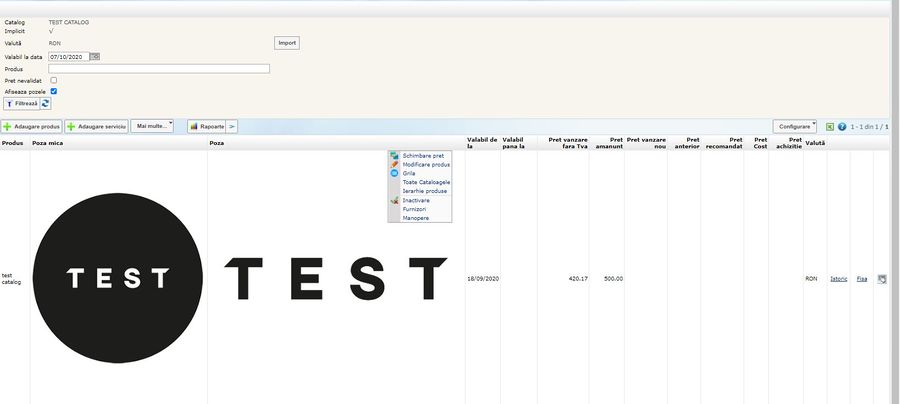Image resolution: width=900 pixels, height=404 pixels.
Task: Expand the Mai multe dropdown
Action: tap(152, 126)
